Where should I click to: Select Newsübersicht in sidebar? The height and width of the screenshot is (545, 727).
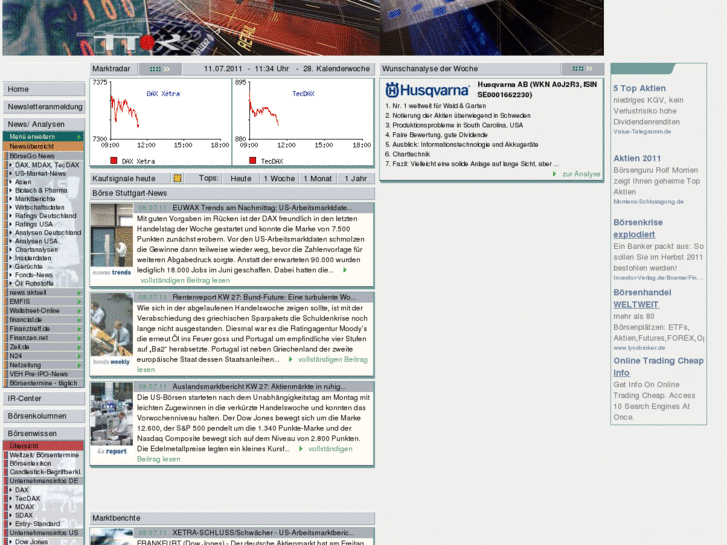click(x=44, y=146)
